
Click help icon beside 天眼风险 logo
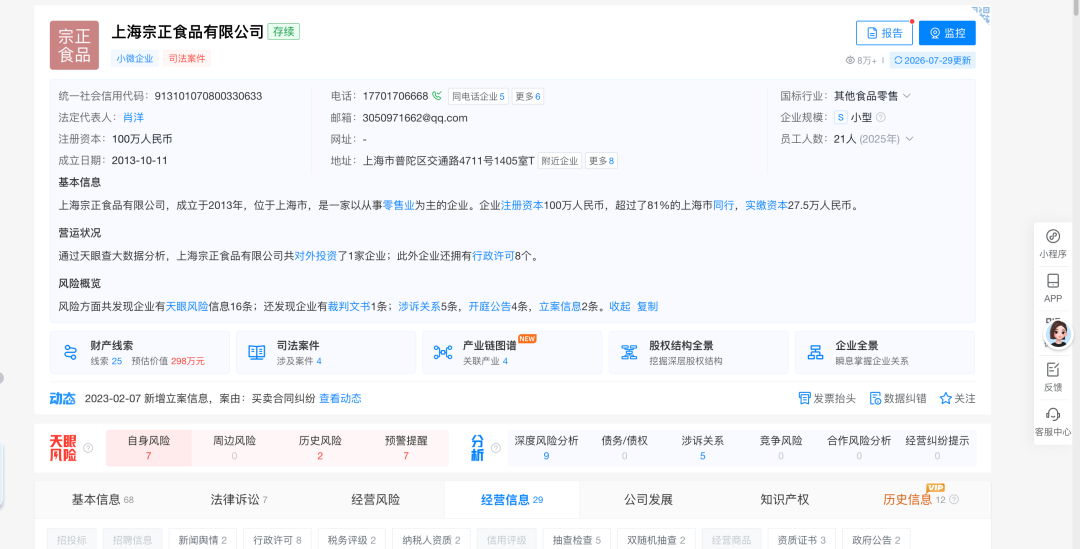click(x=88, y=448)
